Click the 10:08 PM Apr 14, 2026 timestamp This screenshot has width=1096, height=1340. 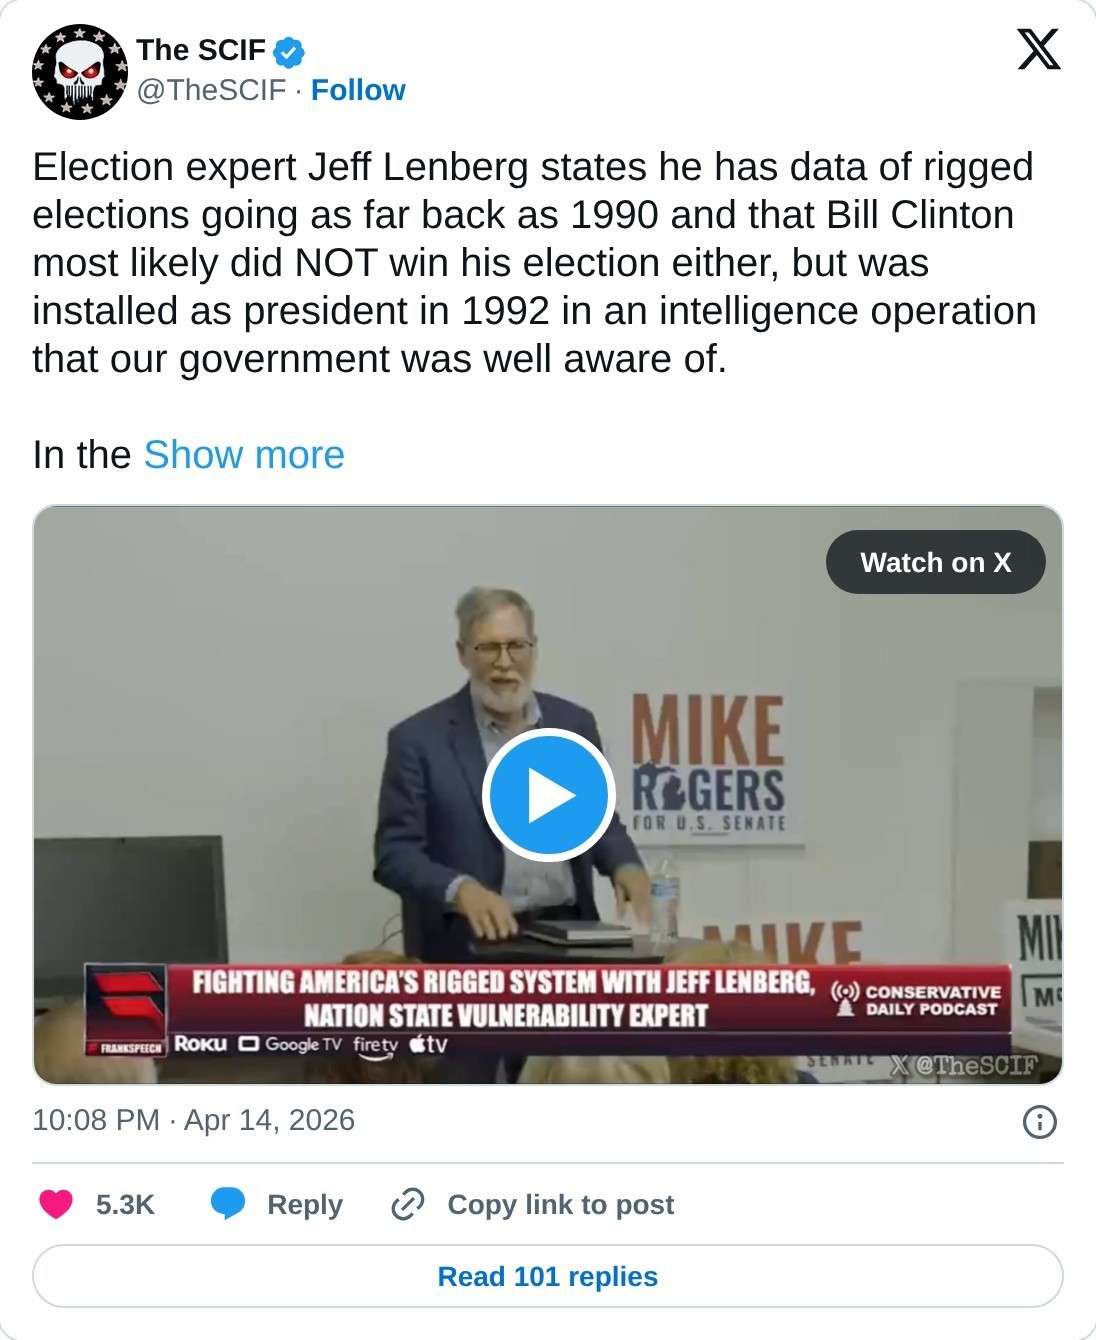(x=194, y=1120)
